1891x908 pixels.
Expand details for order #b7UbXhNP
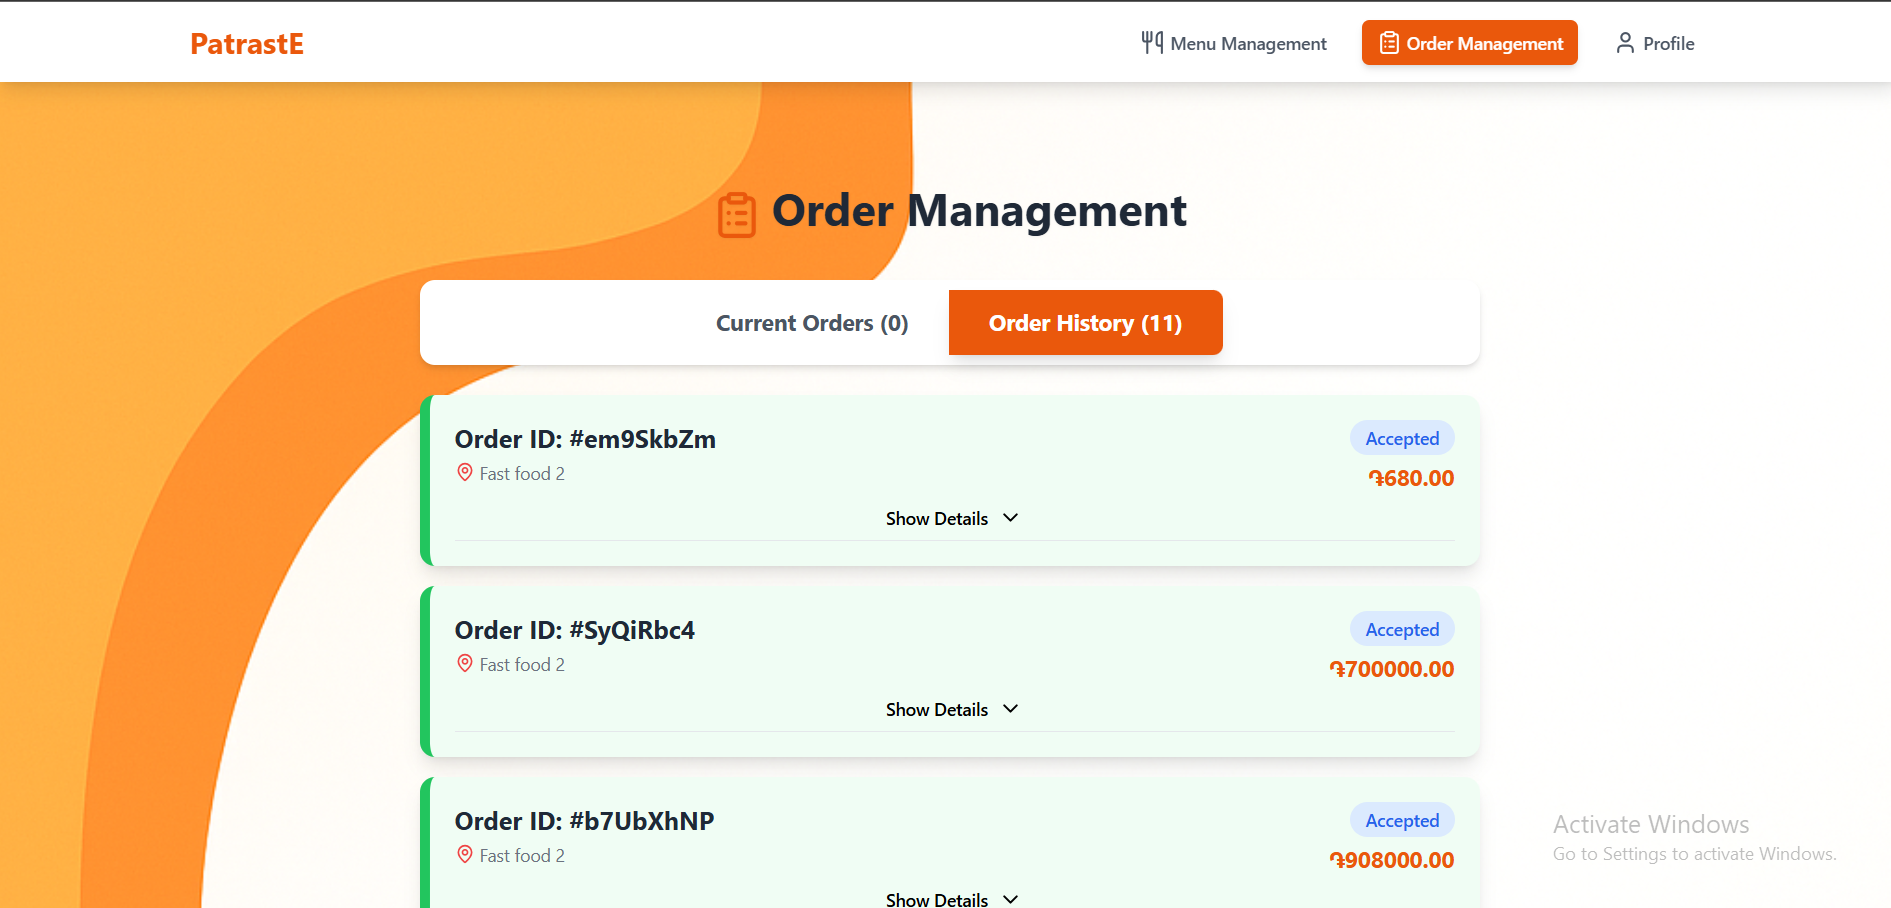(951, 898)
